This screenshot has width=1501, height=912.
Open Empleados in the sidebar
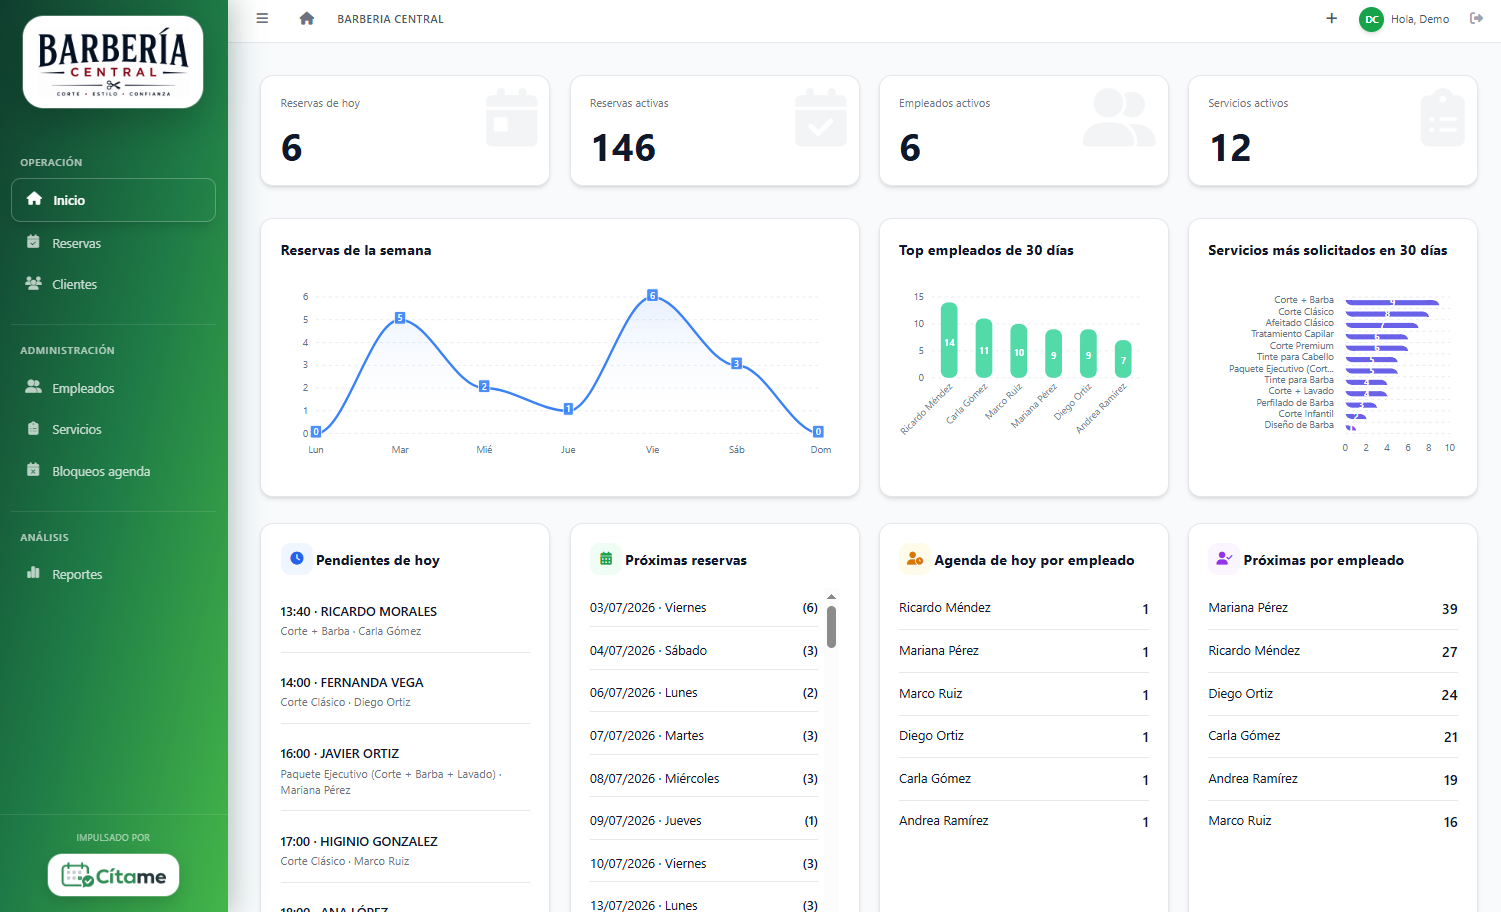coord(113,388)
